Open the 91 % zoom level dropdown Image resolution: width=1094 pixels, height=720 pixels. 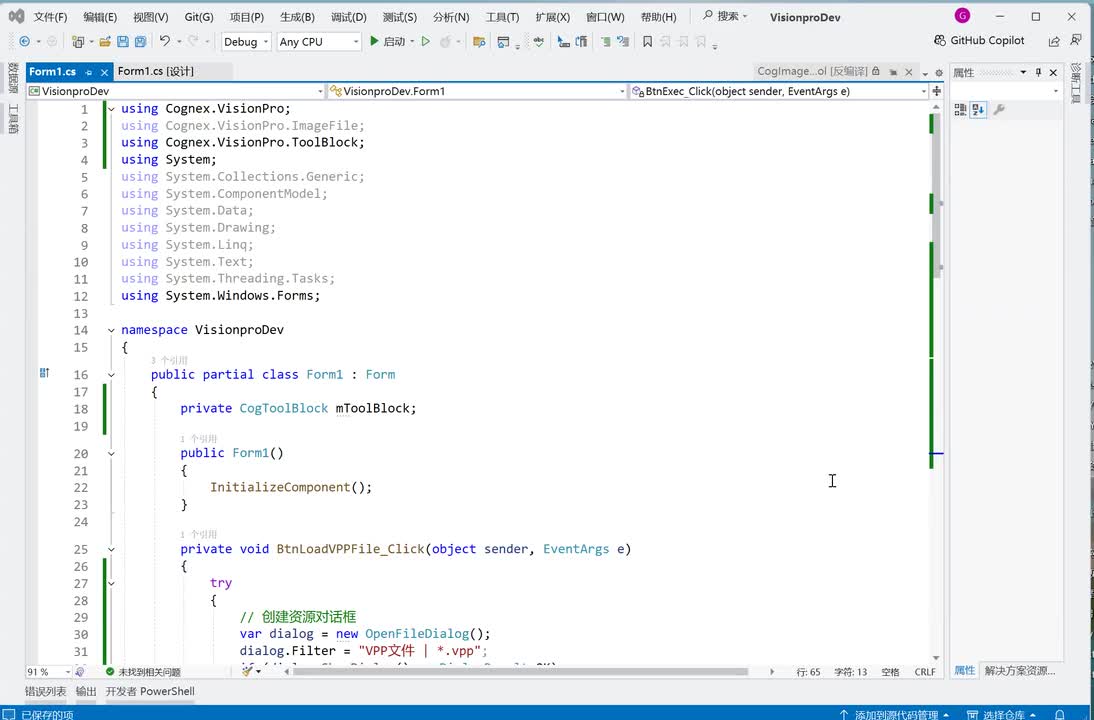coord(49,672)
